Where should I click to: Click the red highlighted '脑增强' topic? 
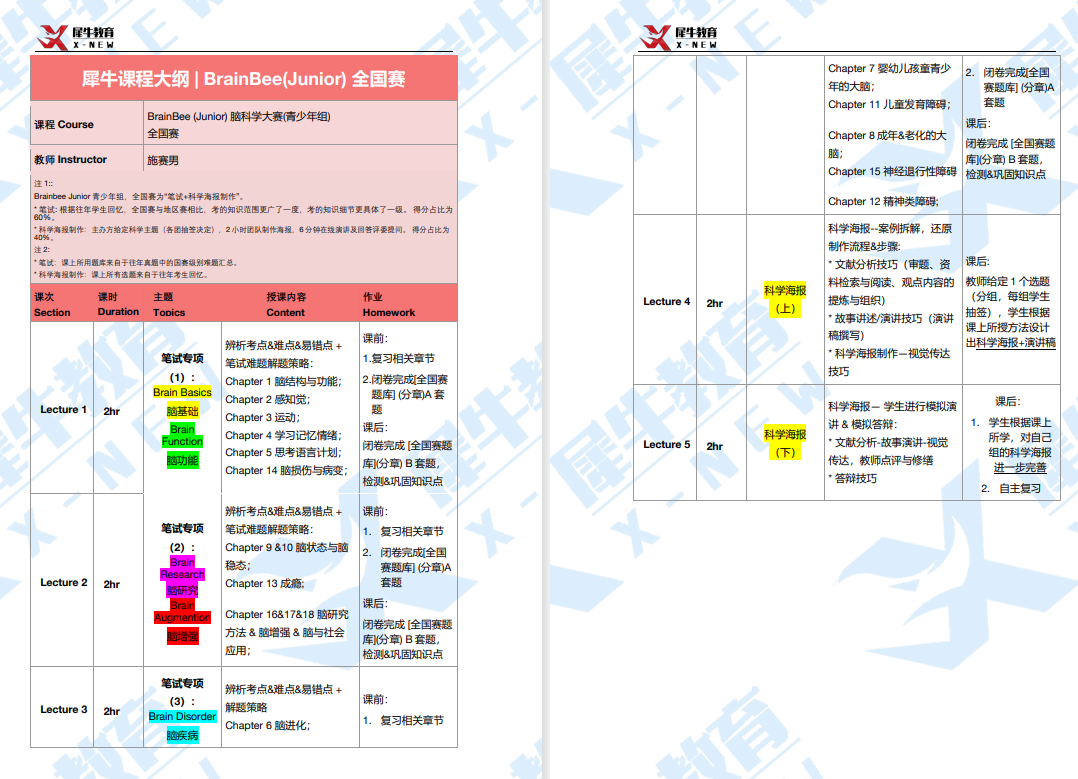click(x=182, y=637)
